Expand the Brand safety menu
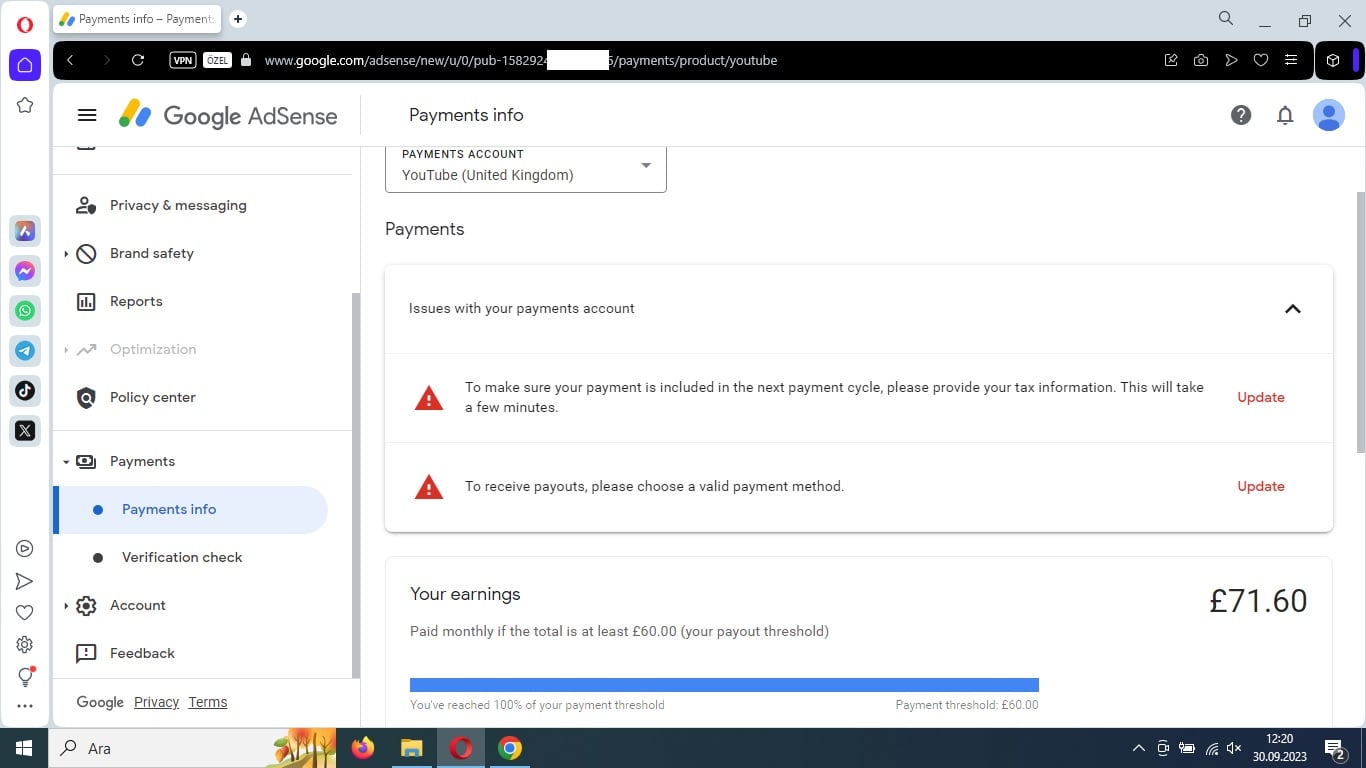This screenshot has width=1366, height=768. (66, 254)
